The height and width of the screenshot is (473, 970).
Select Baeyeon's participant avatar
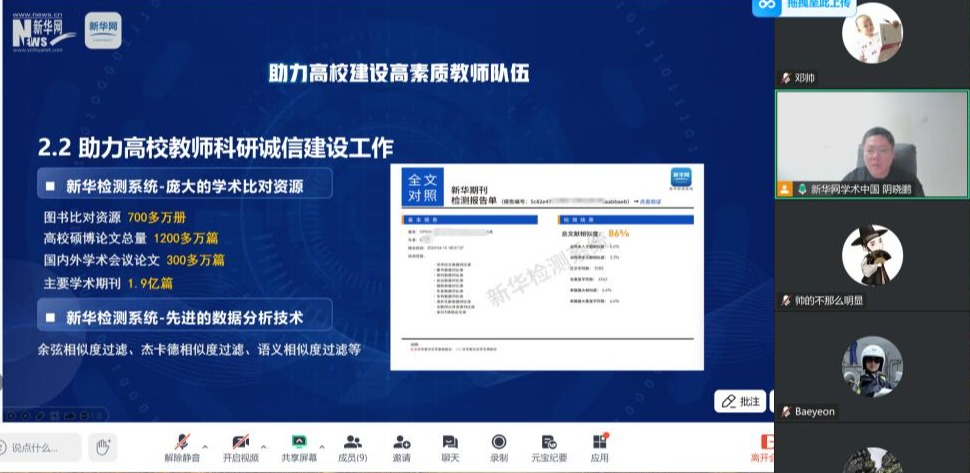[872, 367]
